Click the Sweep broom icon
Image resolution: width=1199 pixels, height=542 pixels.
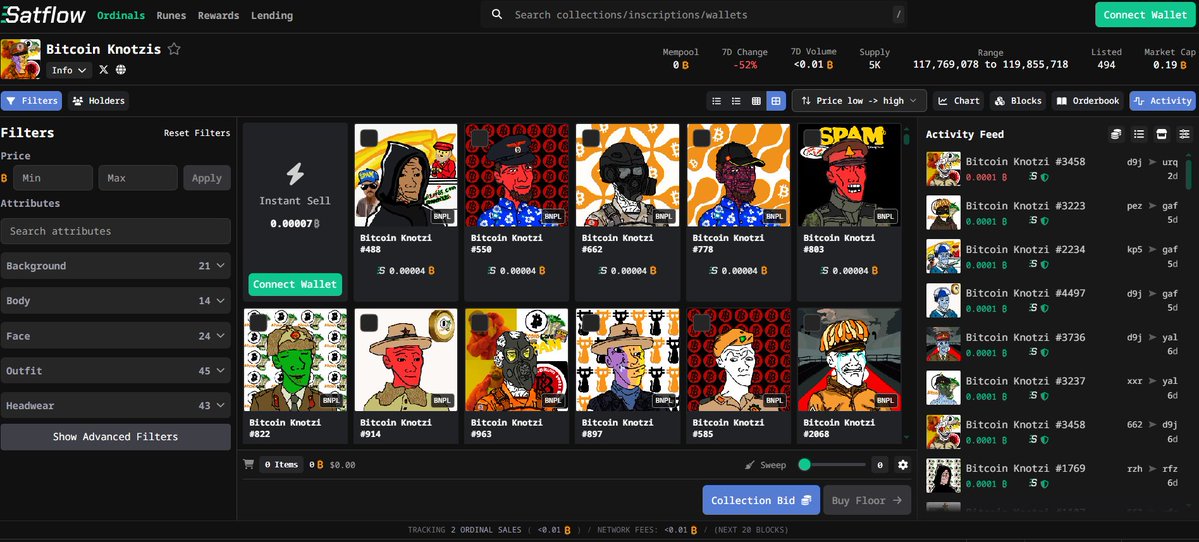(x=749, y=465)
